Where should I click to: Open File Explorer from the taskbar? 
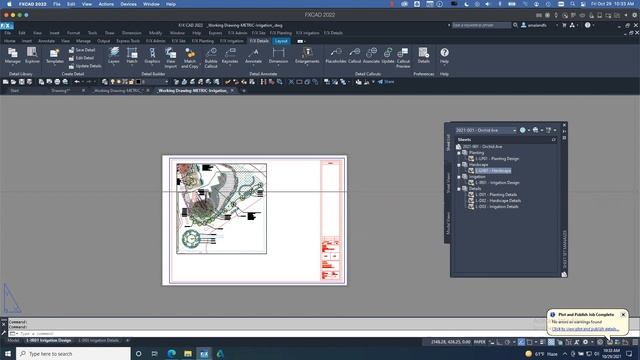click(188, 353)
